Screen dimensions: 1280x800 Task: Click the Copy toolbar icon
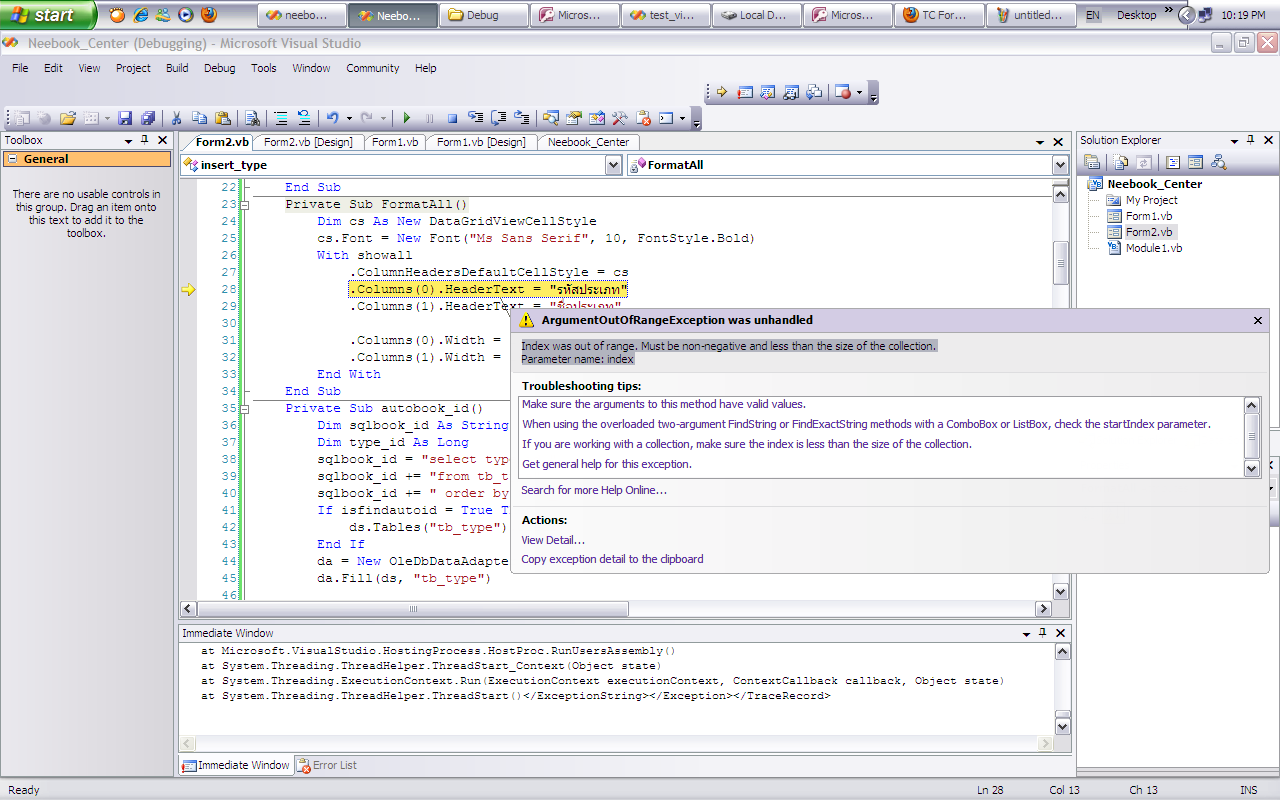pyautogui.click(x=199, y=118)
